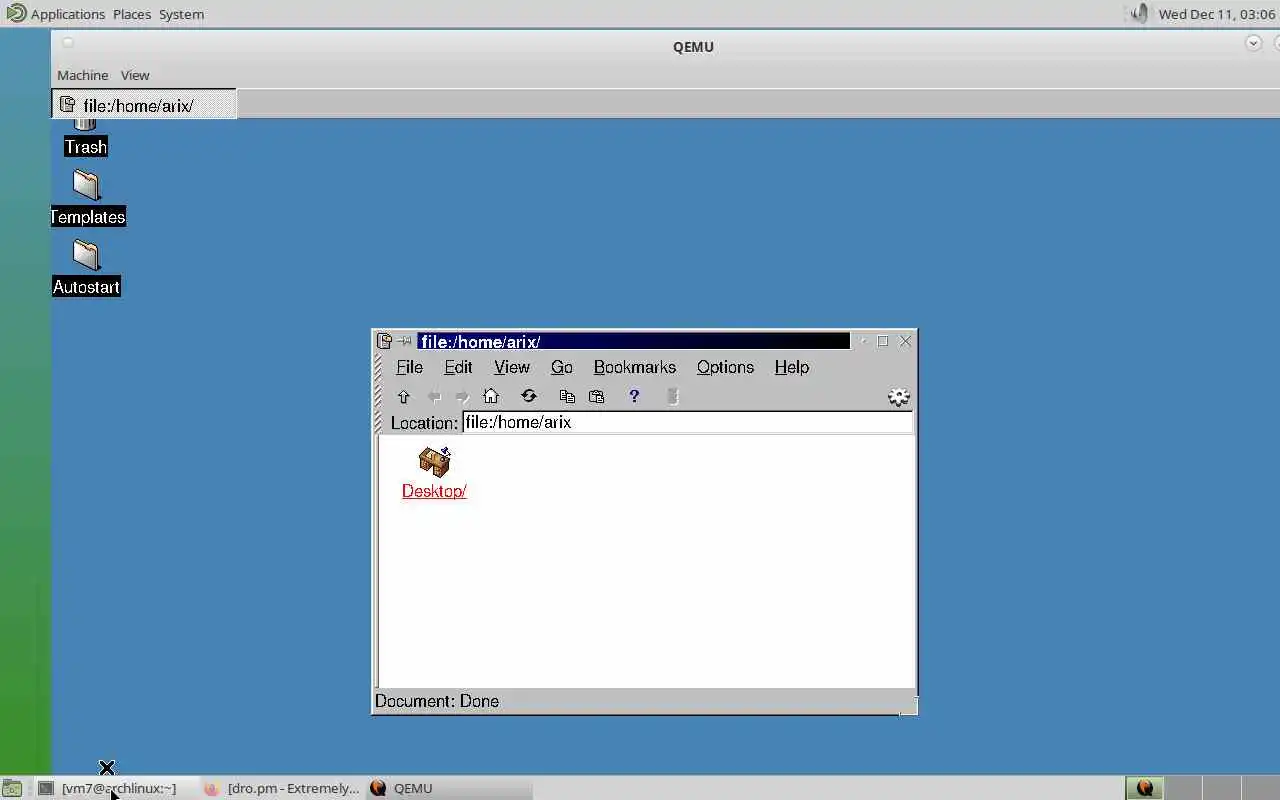Open the Edit menu
Screen dimensions: 1280x800
coord(458,367)
